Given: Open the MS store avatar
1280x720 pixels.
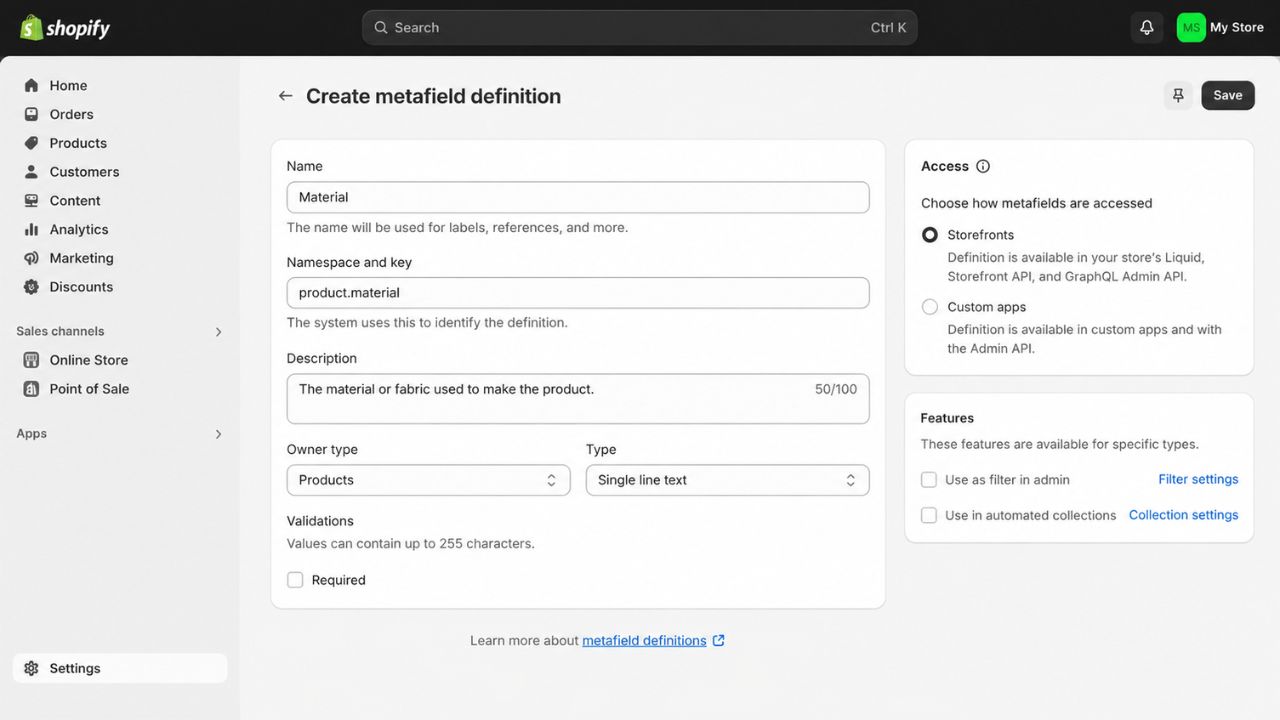Looking at the screenshot, I should click(1191, 27).
